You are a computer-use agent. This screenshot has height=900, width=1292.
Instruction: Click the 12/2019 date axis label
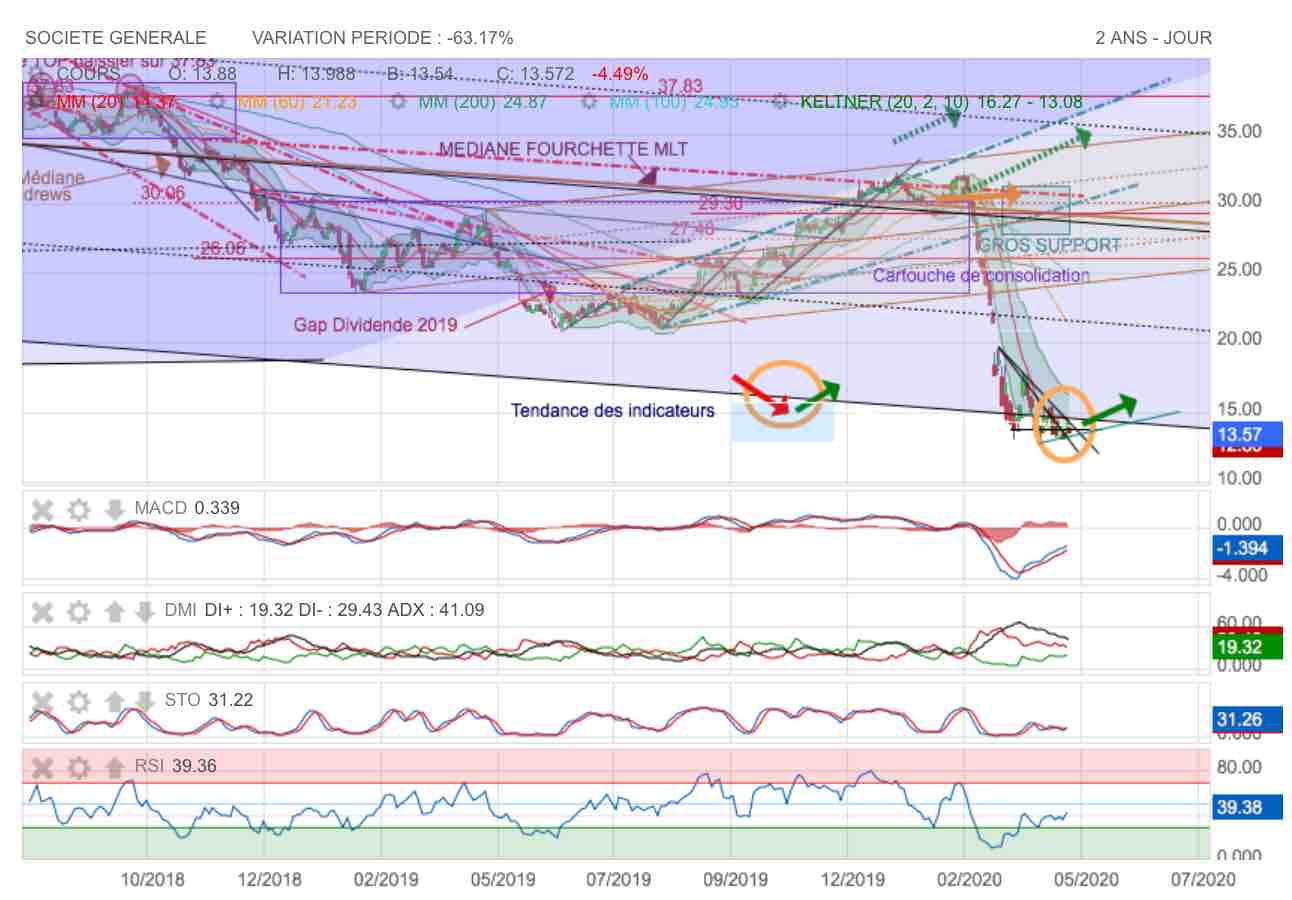(x=853, y=880)
